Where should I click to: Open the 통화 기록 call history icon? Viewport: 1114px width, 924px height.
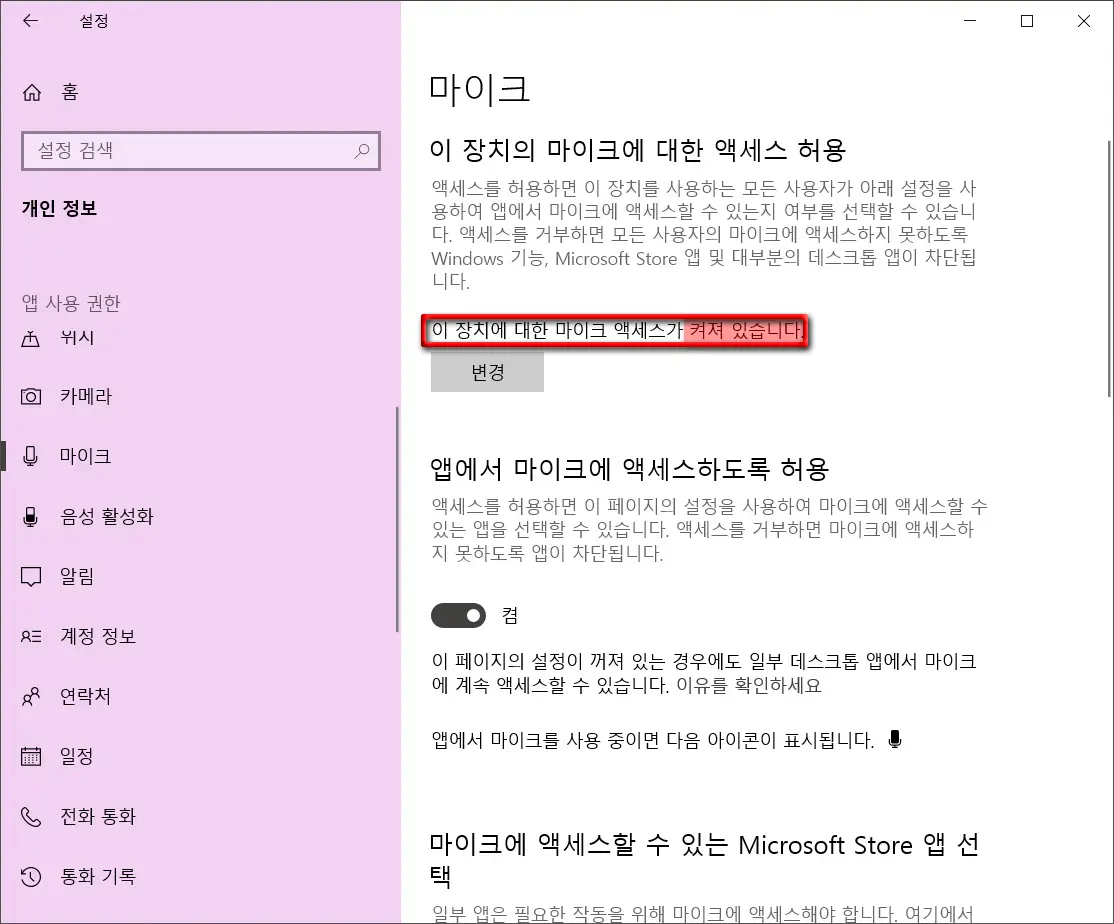(33, 876)
